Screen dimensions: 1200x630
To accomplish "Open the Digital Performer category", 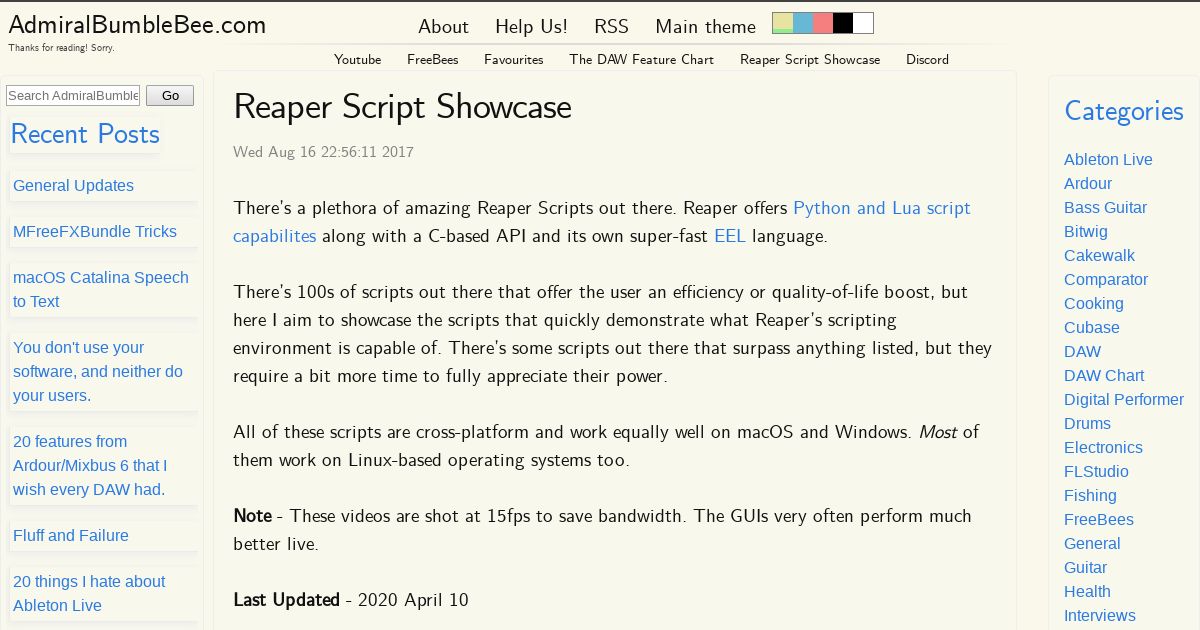I will pos(1124,400).
